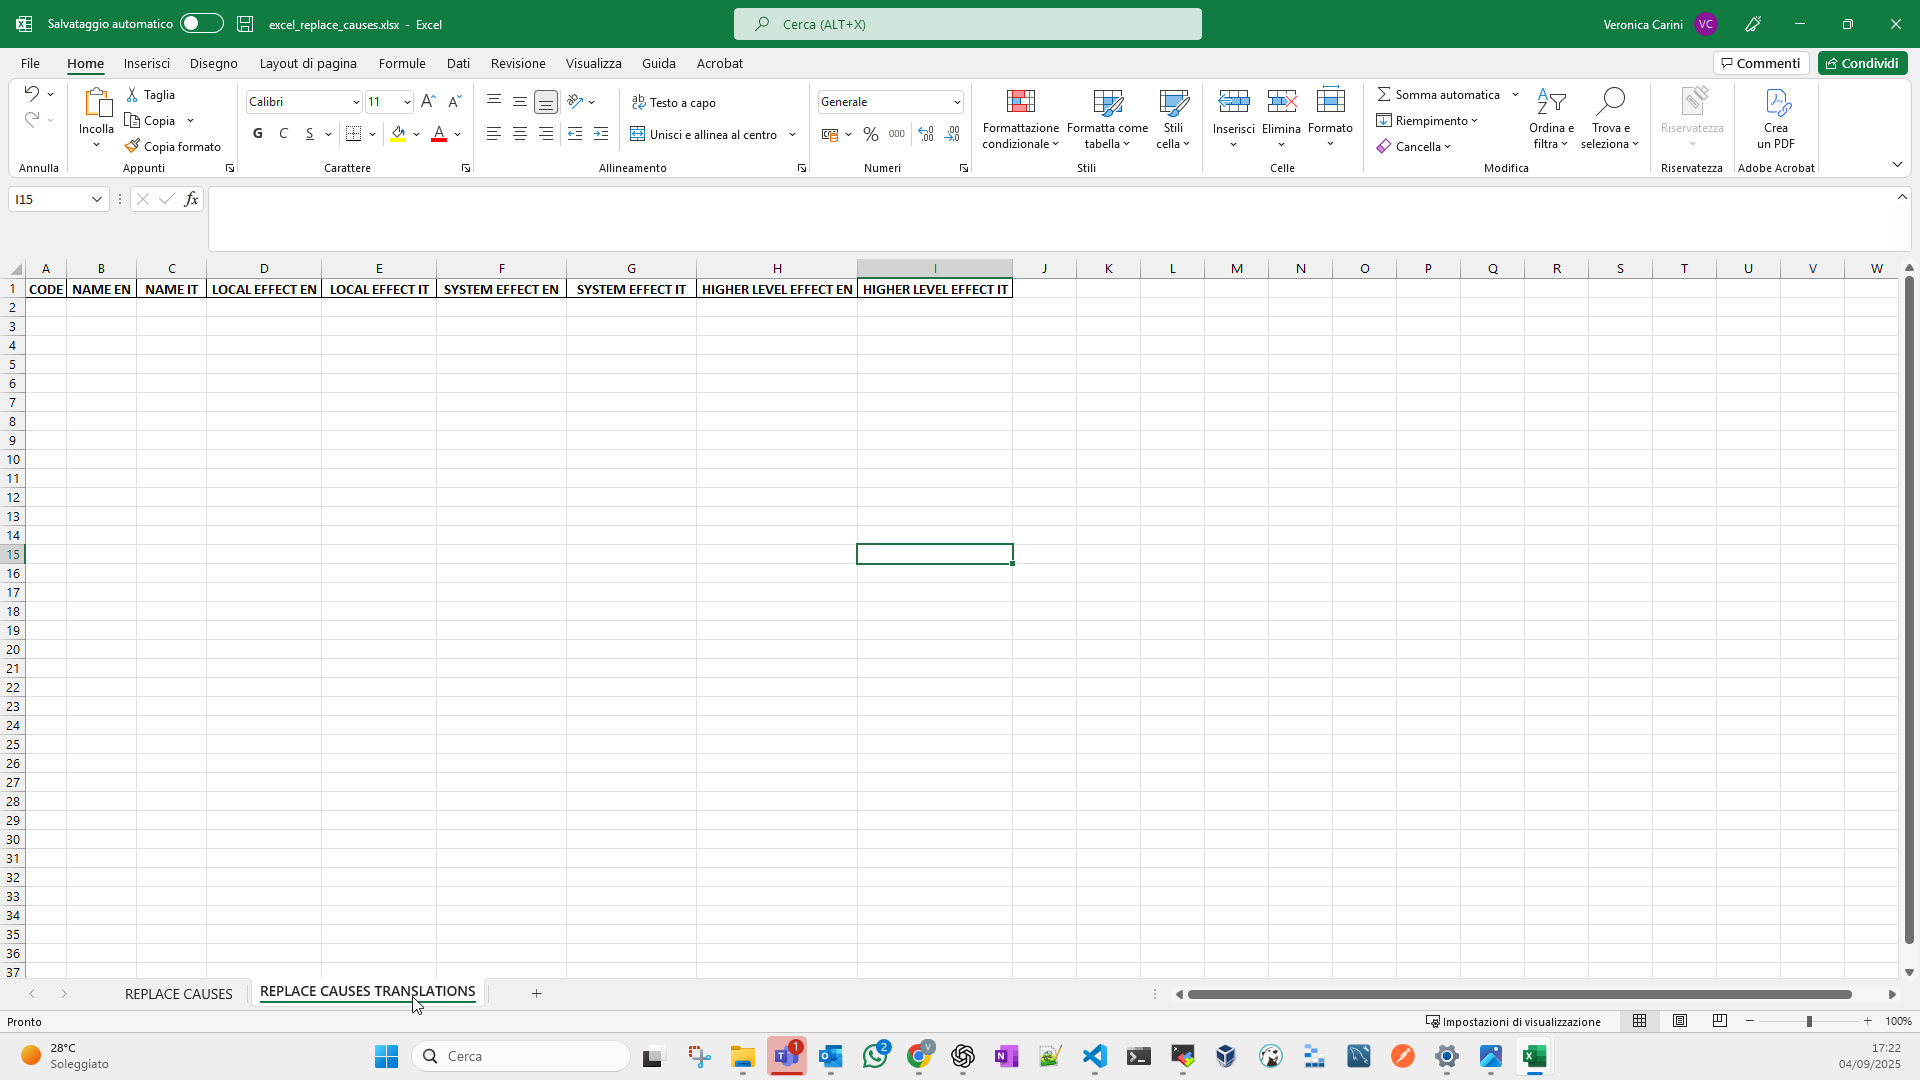This screenshot has width=1920, height=1080.
Task: Switch to Page Layout view
Action: (1680, 1021)
